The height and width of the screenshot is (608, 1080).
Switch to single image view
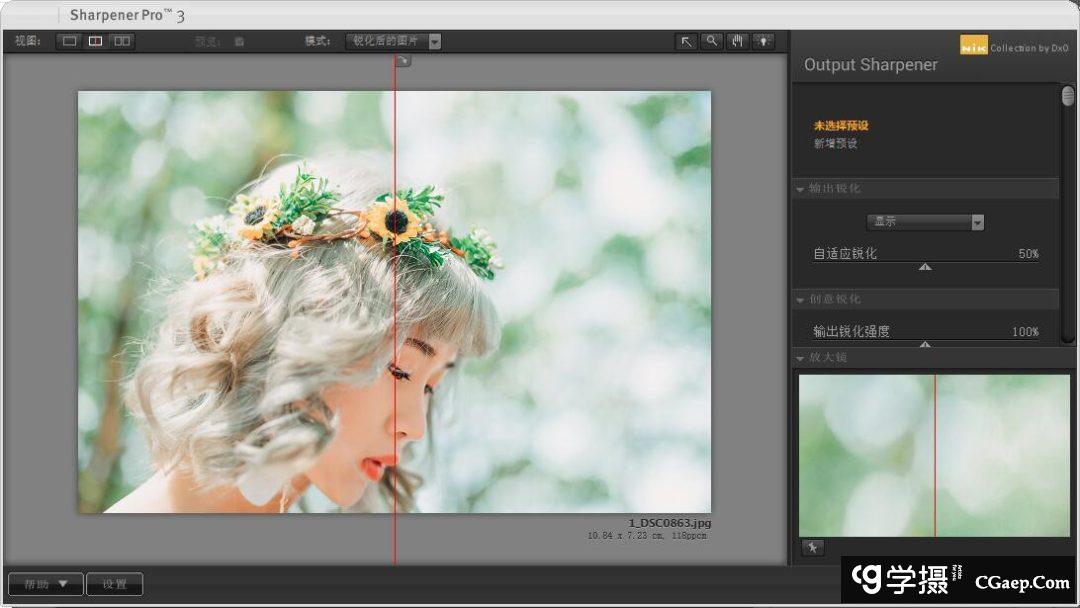coord(69,41)
